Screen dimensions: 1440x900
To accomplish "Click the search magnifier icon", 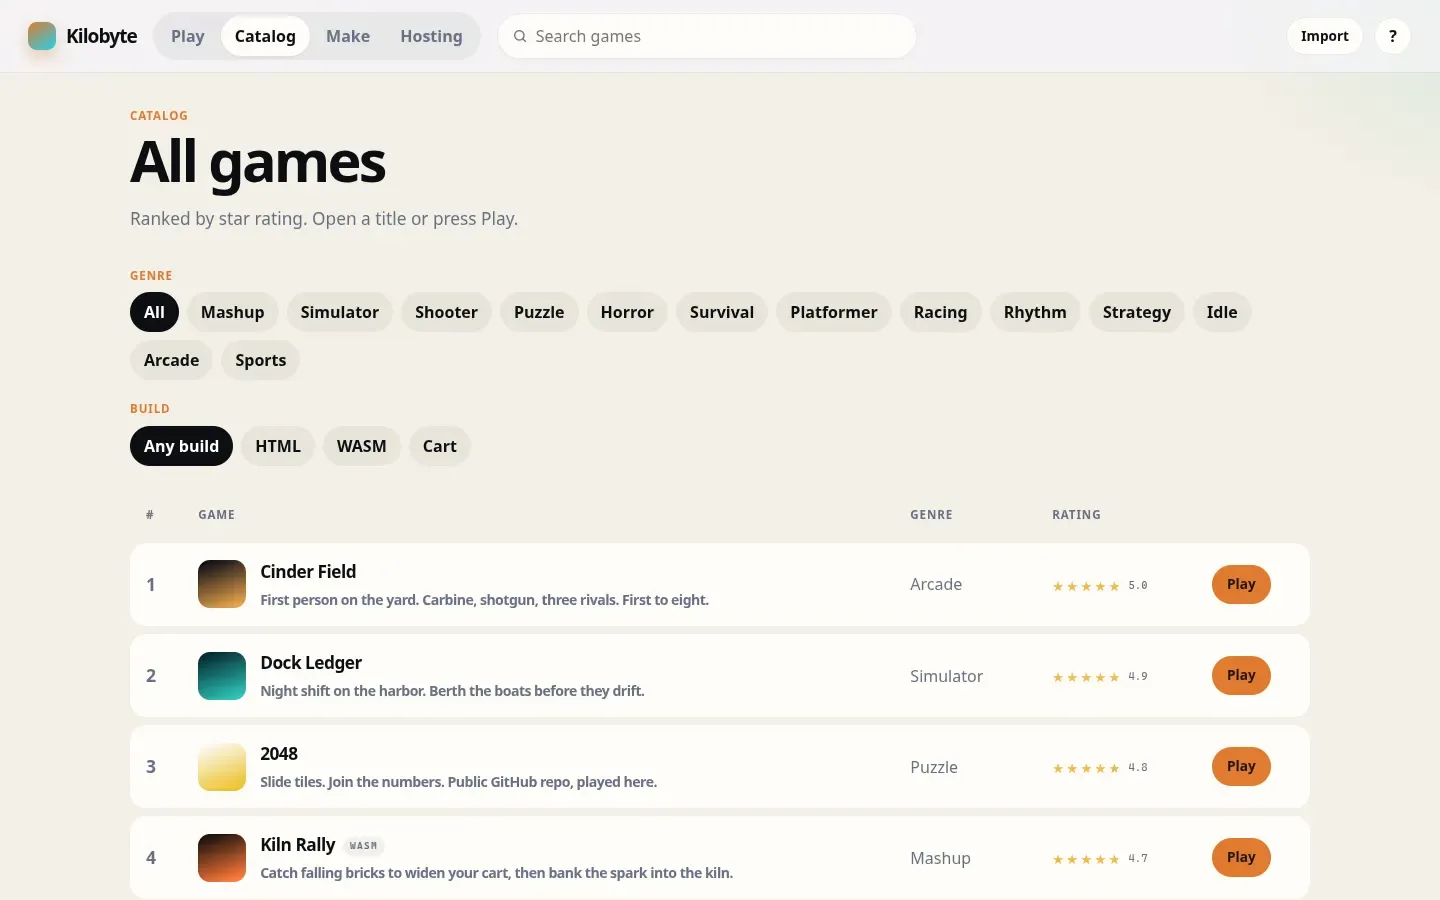I will (x=520, y=36).
